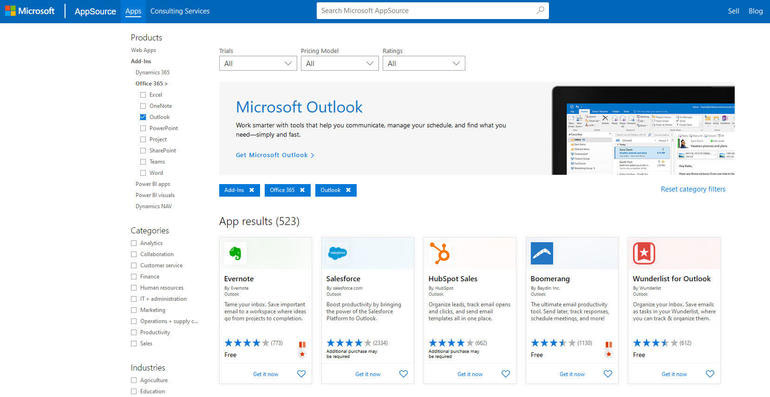
Task: Remove the Outlook filter tag
Action: [x=348, y=190]
